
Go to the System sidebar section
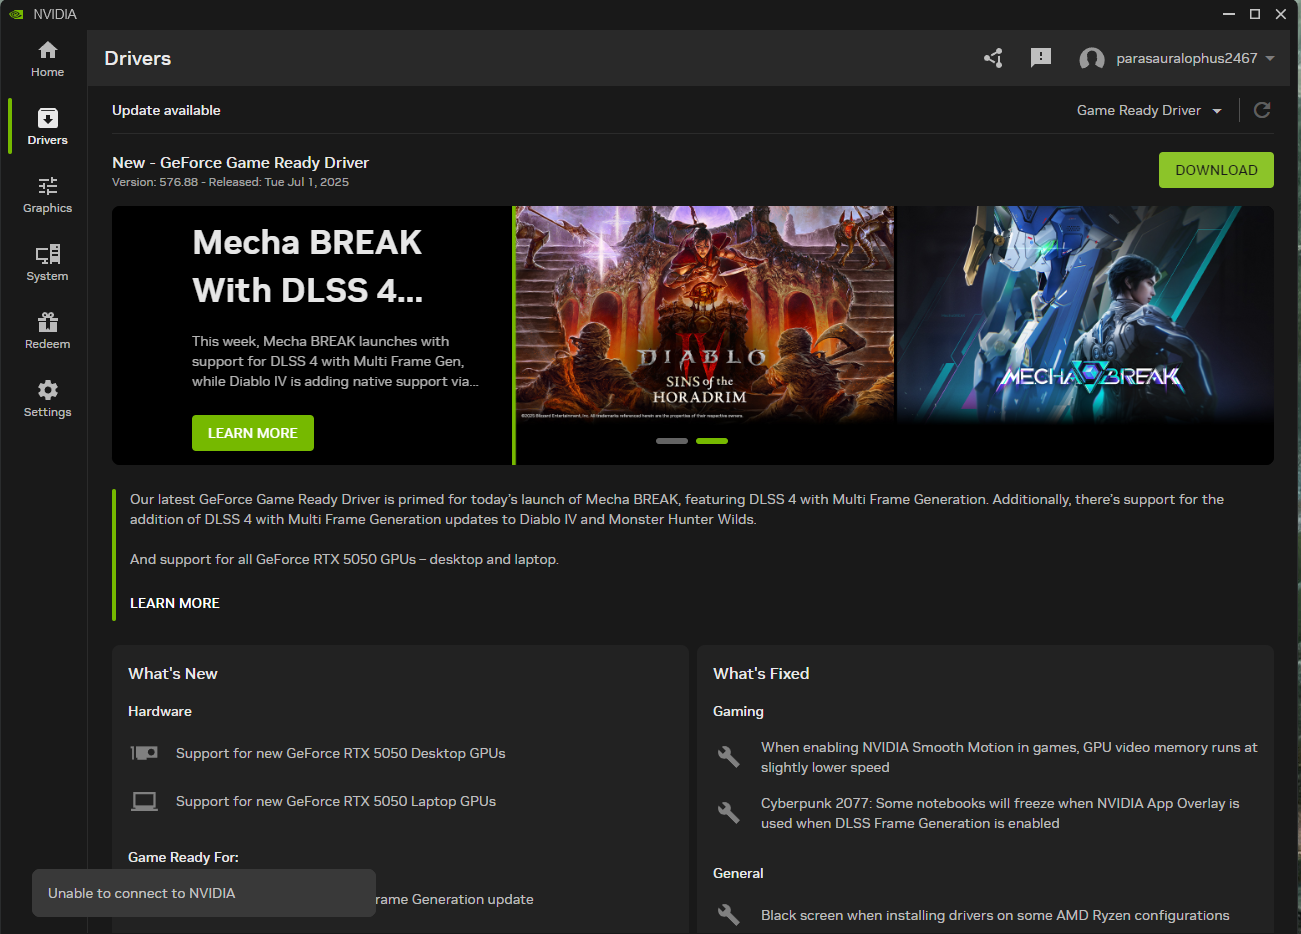tap(47, 263)
